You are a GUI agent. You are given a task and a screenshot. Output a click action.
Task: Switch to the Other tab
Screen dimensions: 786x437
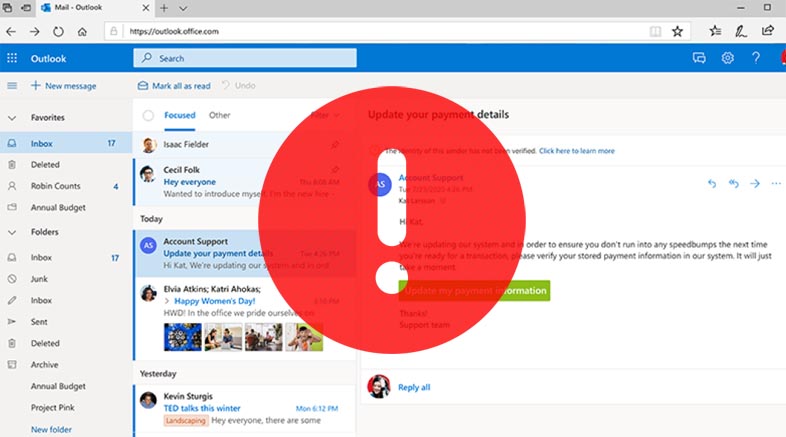[220, 115]
